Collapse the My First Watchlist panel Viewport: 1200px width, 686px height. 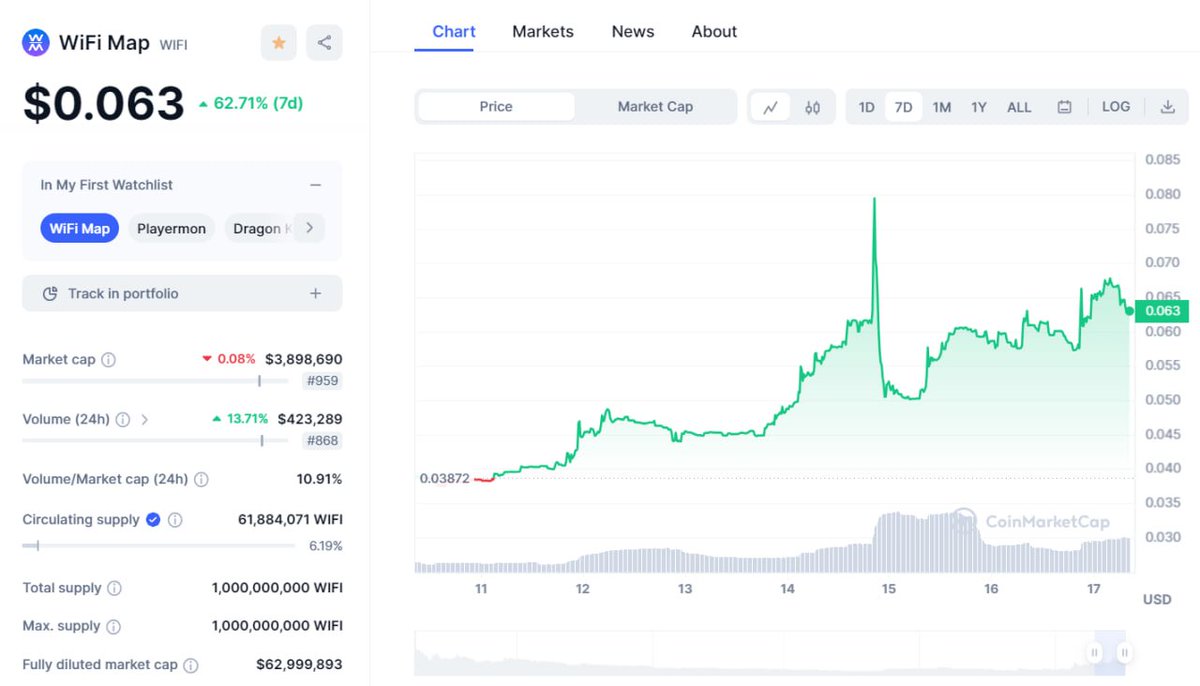click(315, 184)
